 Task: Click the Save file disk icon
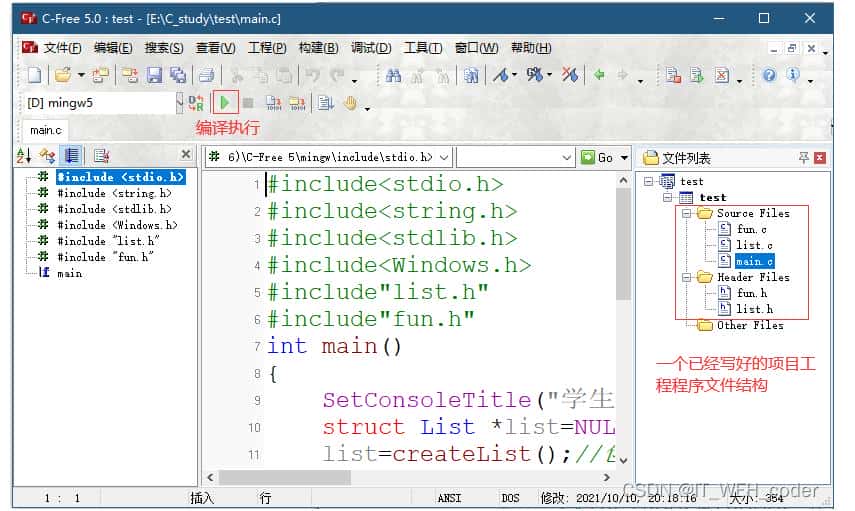click(x=154, y=75)
